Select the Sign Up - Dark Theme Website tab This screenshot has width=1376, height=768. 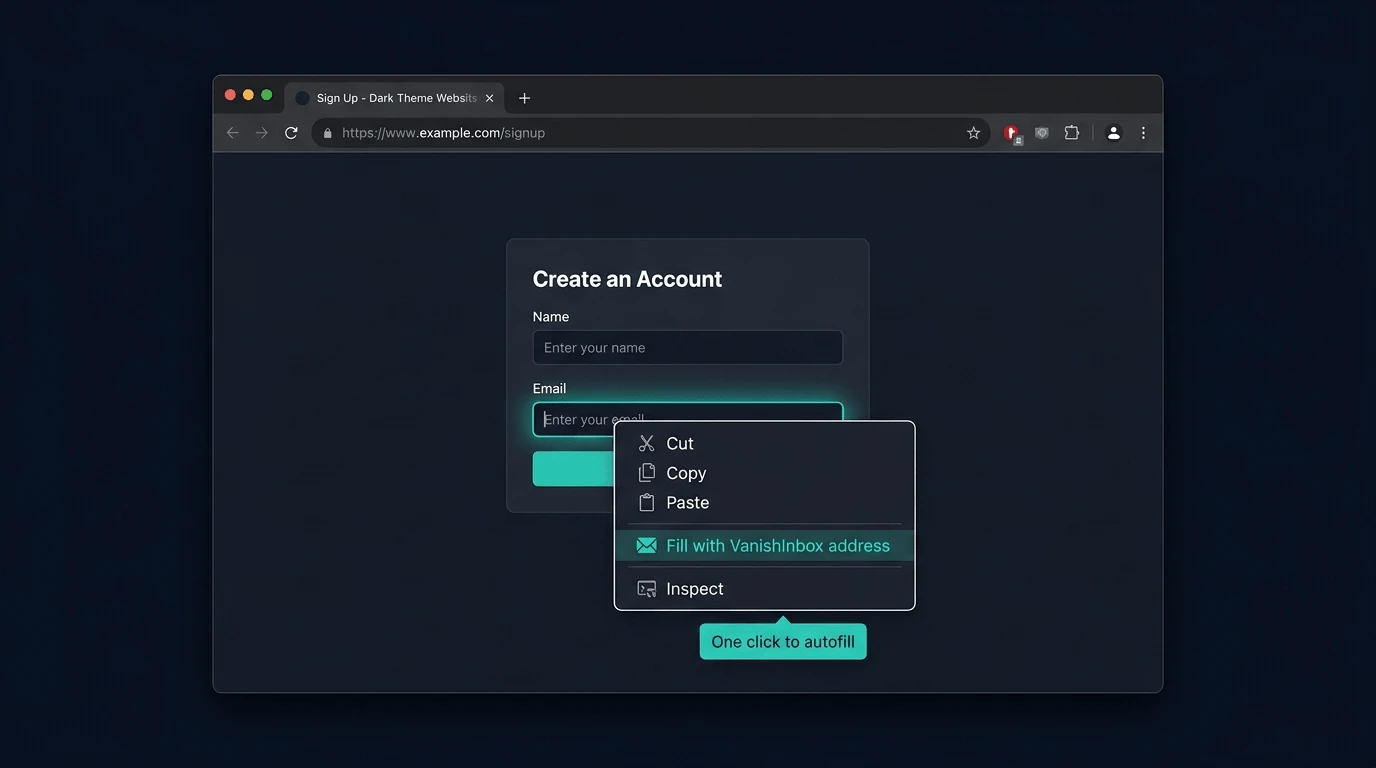tap(394, 98)
